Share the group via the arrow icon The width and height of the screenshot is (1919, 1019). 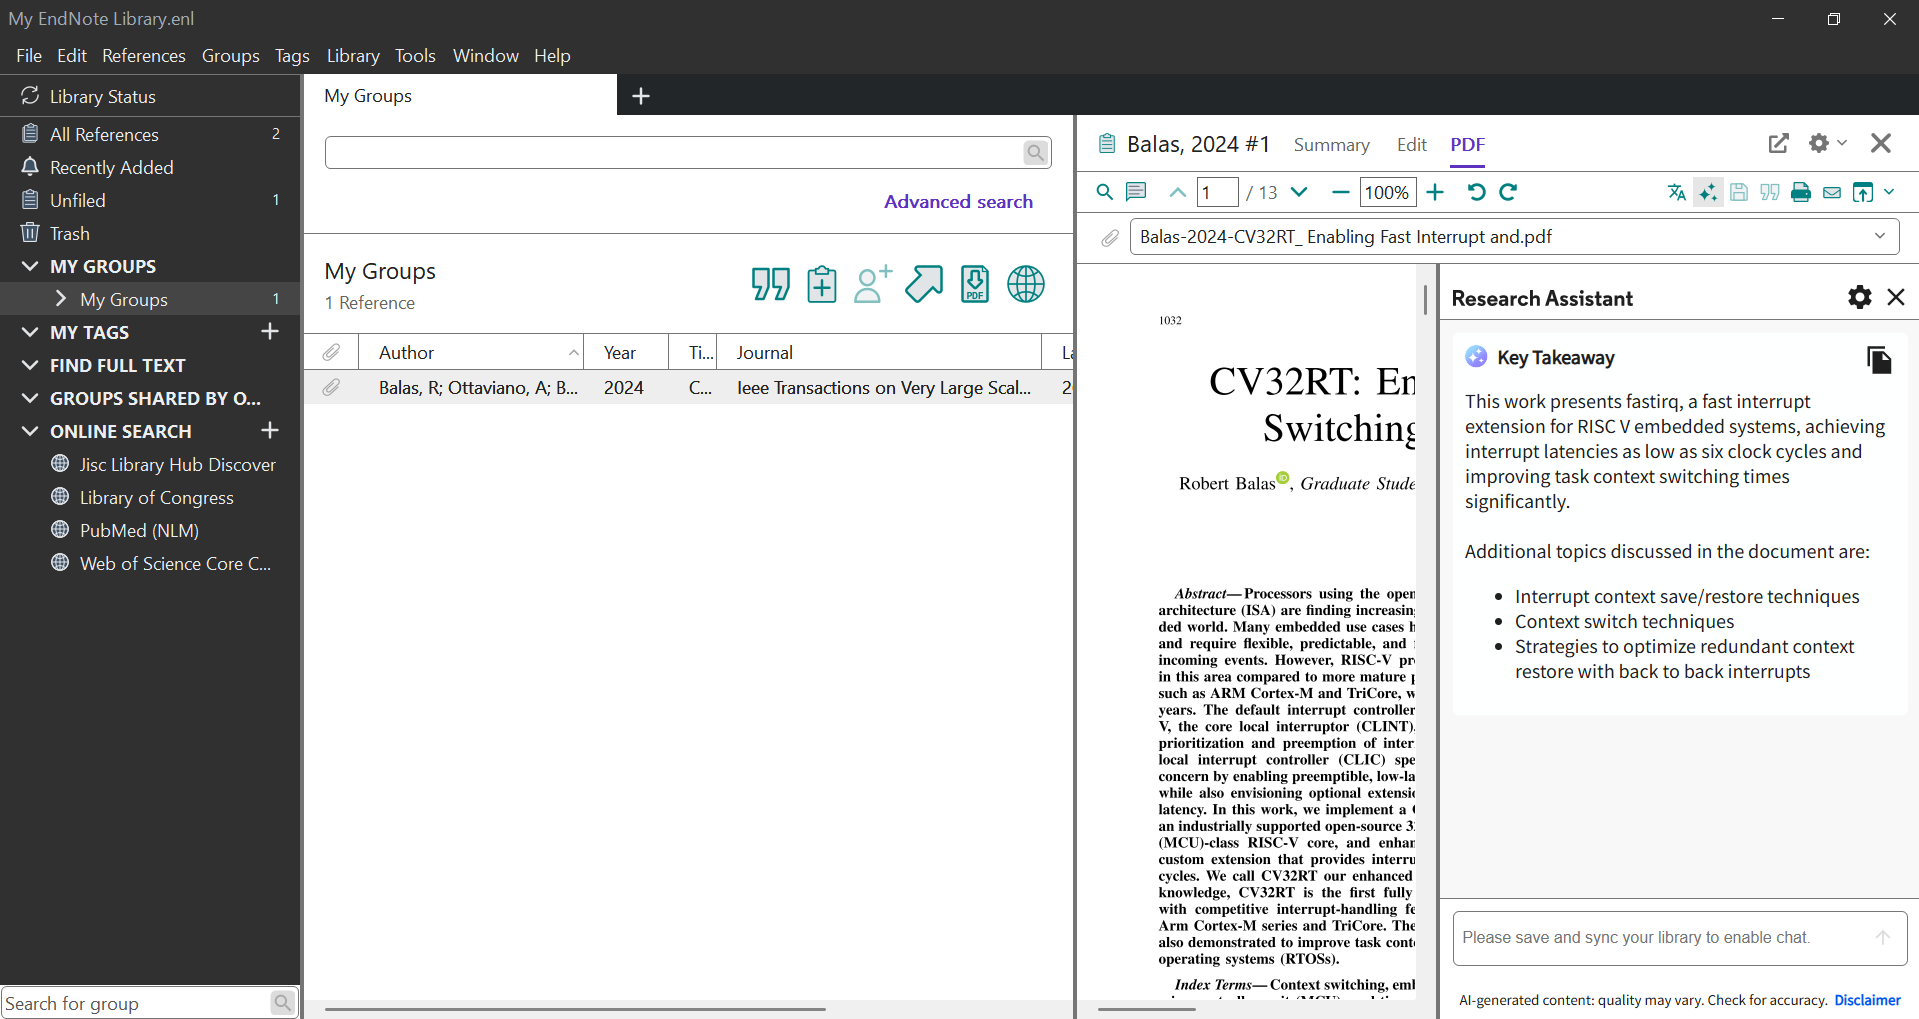[x=923, y=284]
